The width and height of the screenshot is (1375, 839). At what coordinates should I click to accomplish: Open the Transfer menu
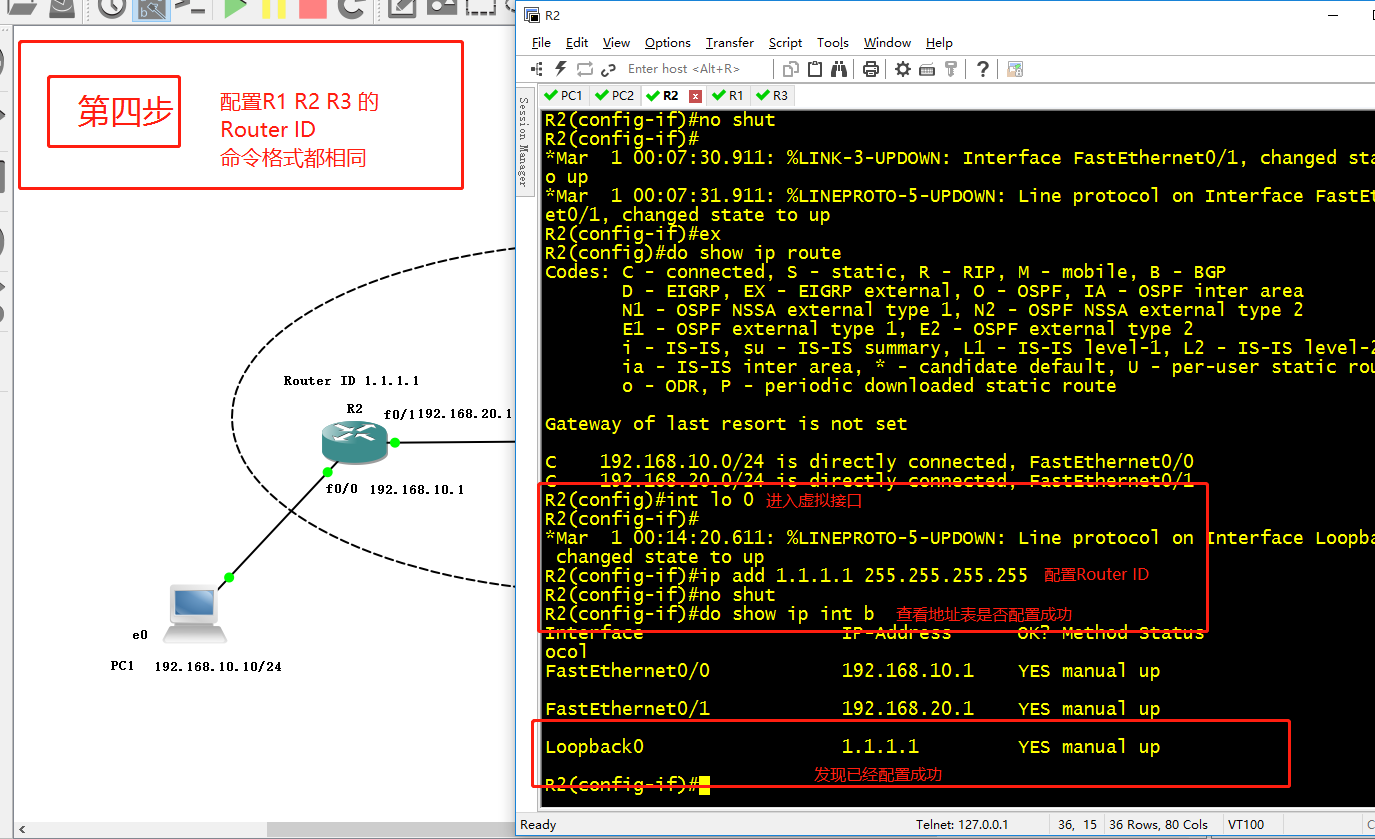coord(729,43)
